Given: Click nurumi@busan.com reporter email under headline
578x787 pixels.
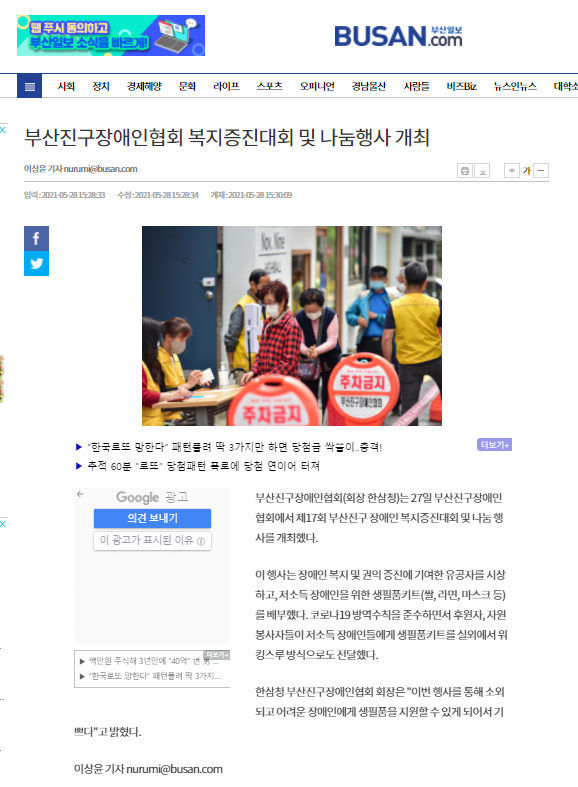Looking at the screenshot, I should pyautogui.click(x=100, y=169).
